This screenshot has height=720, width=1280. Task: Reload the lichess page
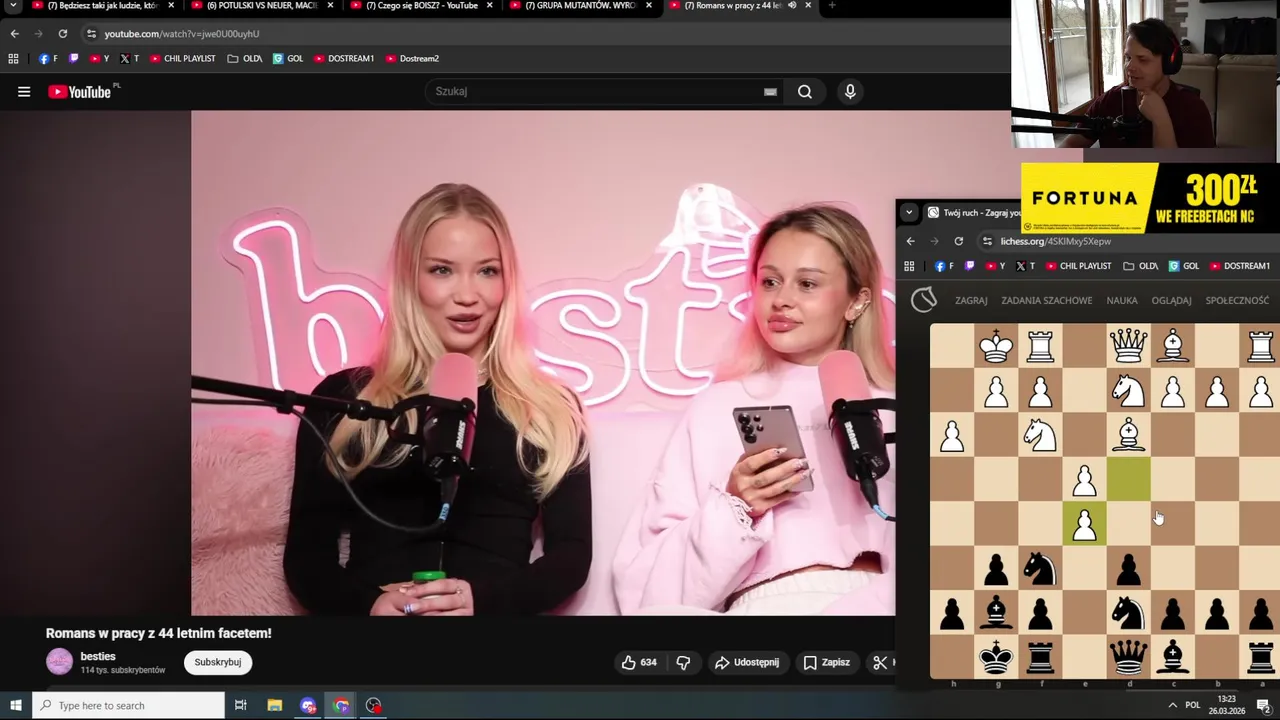(958, 241)
